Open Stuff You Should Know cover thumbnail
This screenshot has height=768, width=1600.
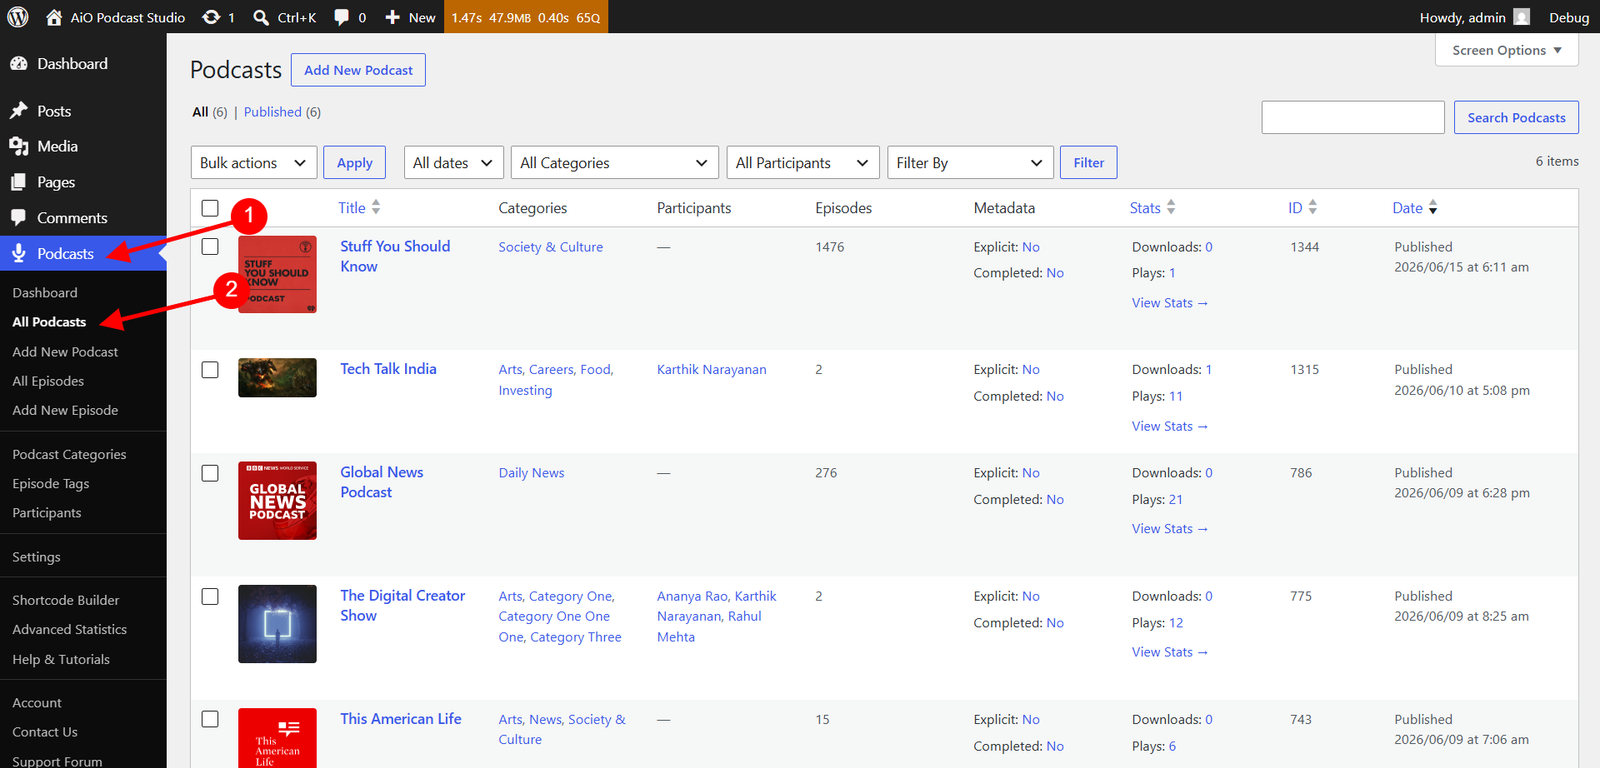[277, 275]
